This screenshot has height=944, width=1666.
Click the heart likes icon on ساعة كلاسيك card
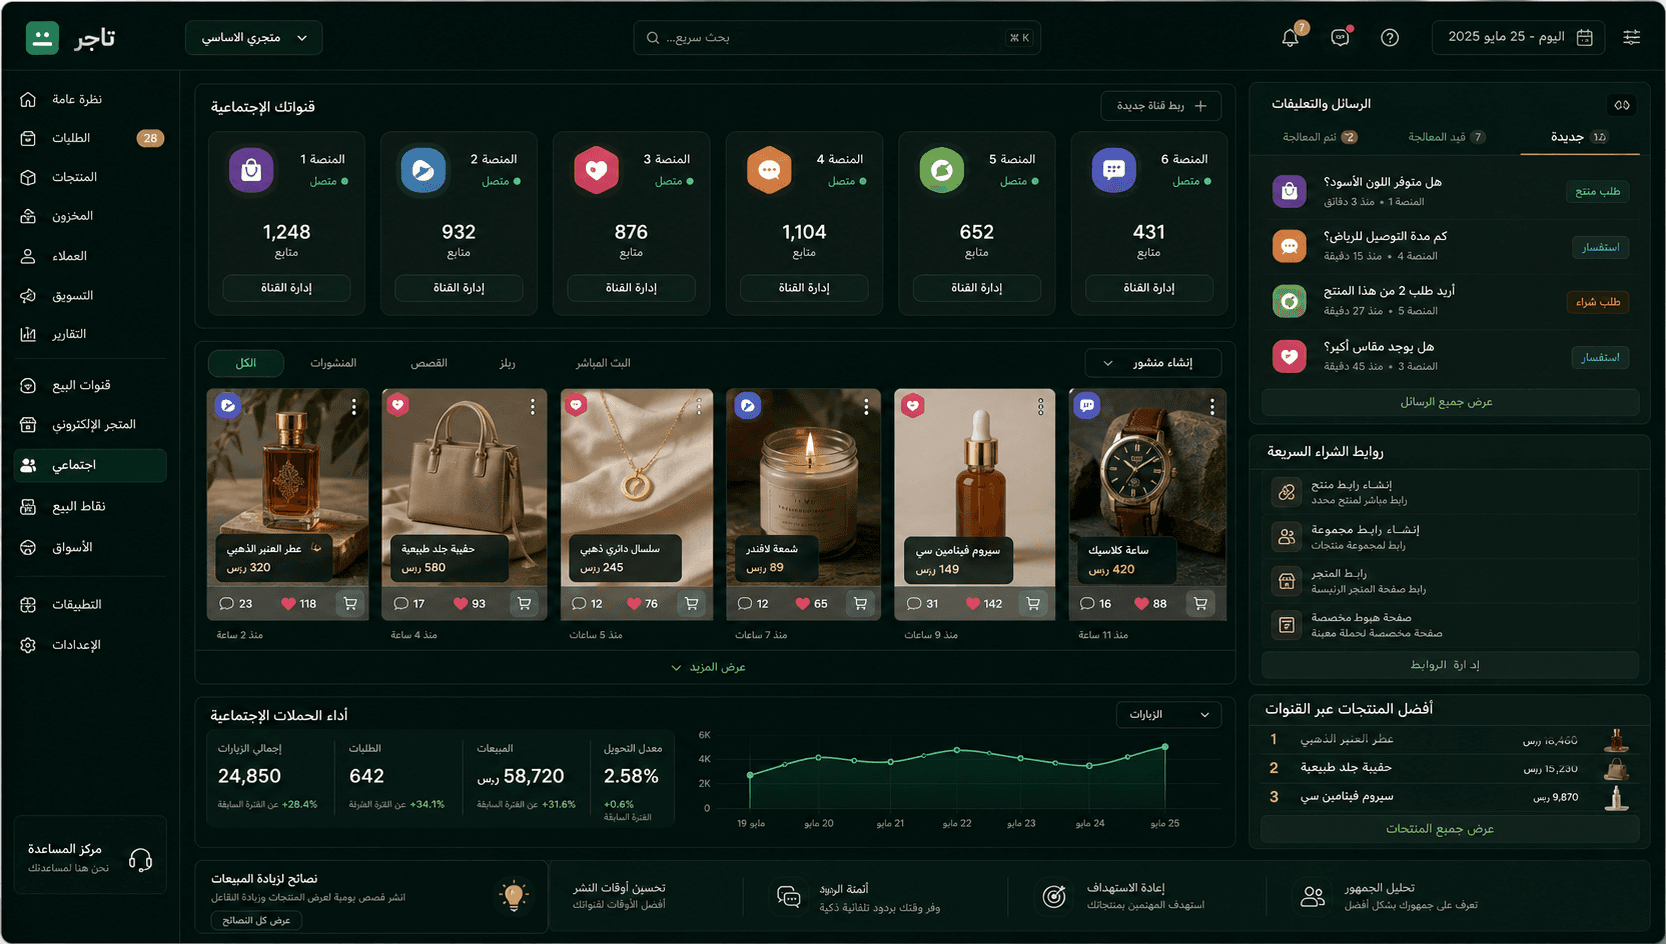1141,604
